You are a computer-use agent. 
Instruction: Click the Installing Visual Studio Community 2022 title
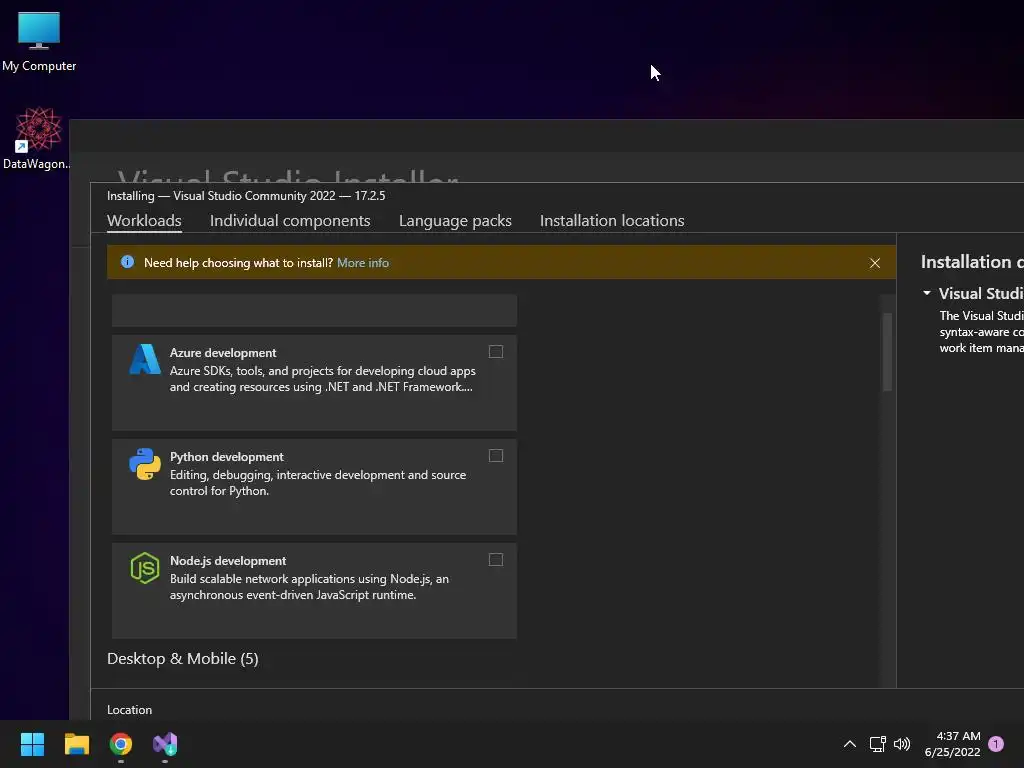pos(246,196)
